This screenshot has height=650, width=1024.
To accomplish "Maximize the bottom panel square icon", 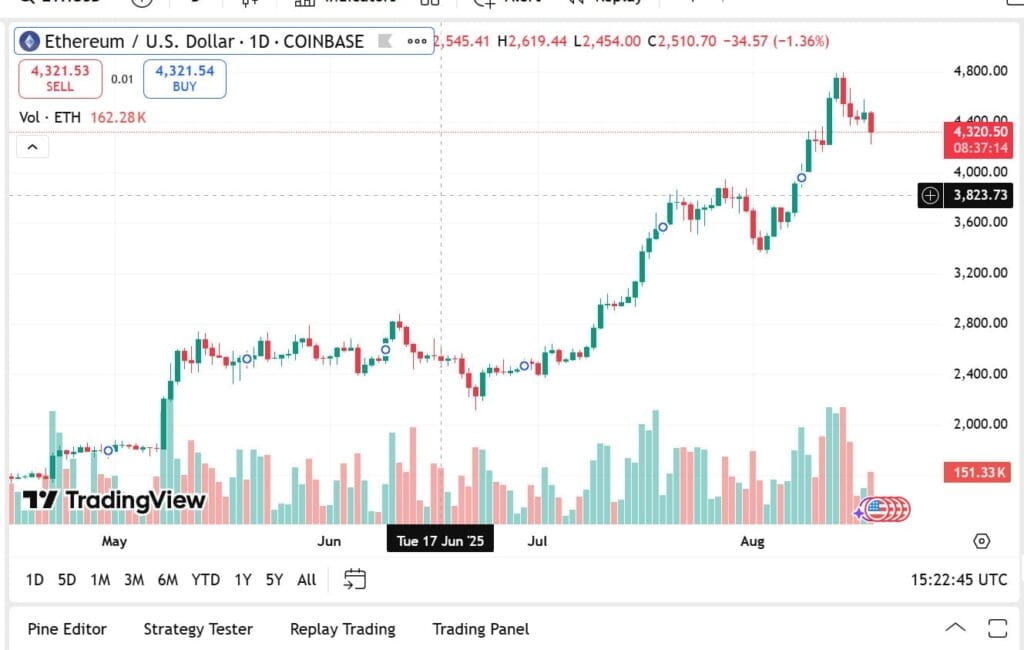I will point(997,628).
